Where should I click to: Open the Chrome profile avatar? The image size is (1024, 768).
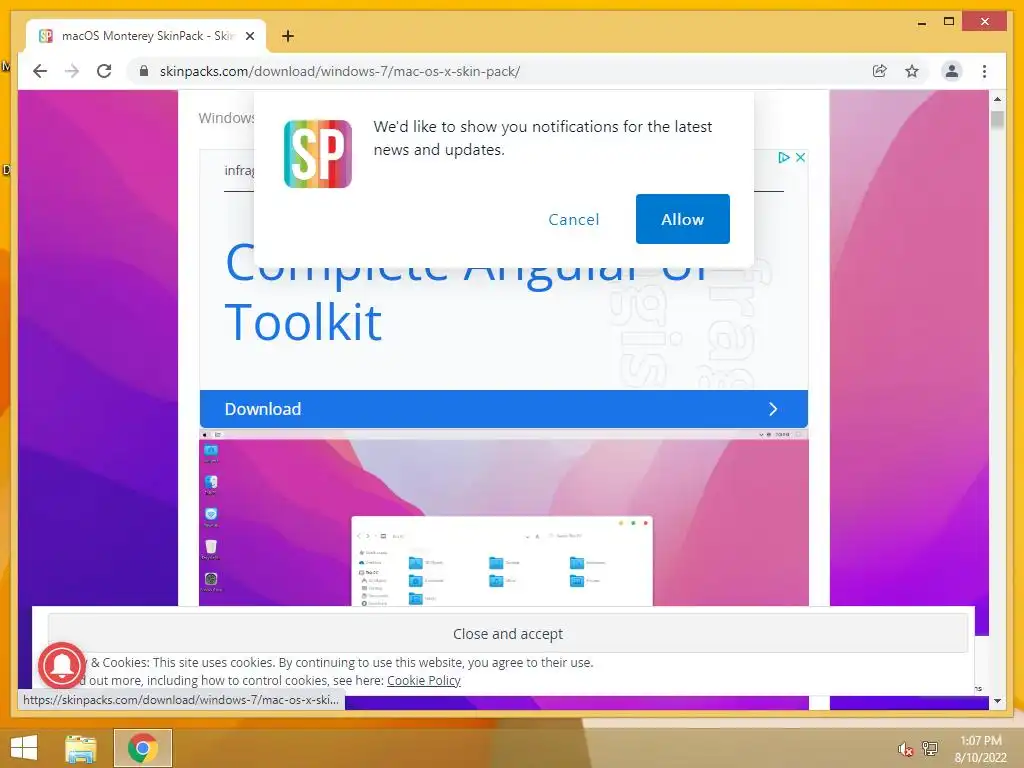[x=952, y=71]
